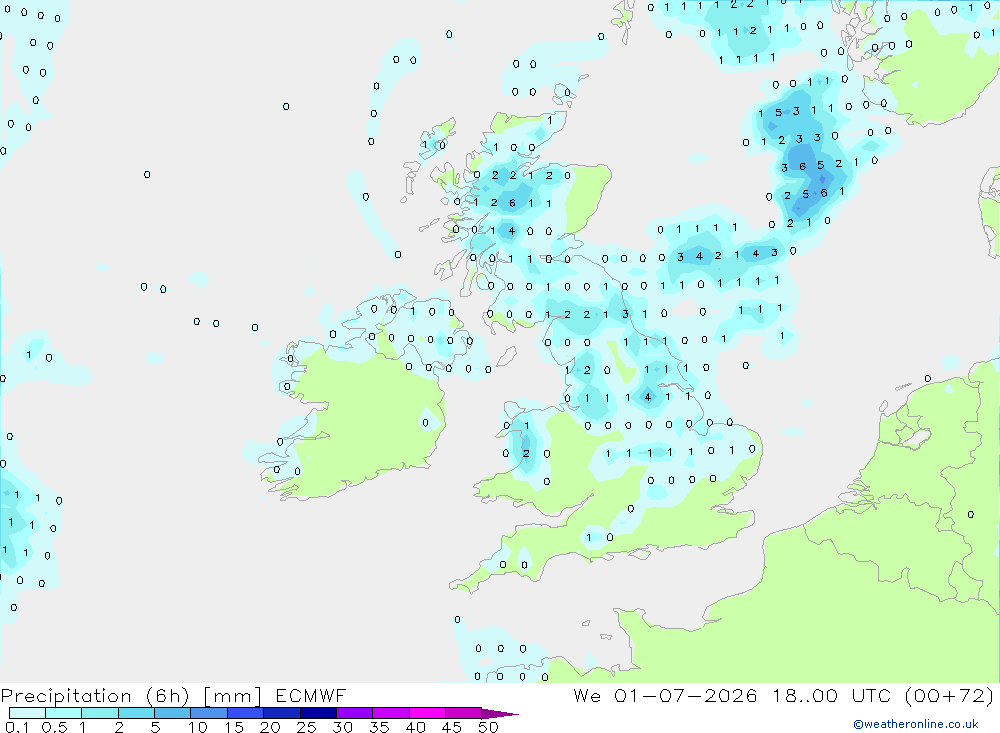
Task: Click the "15" legend scale value
Action: point(234,727)
